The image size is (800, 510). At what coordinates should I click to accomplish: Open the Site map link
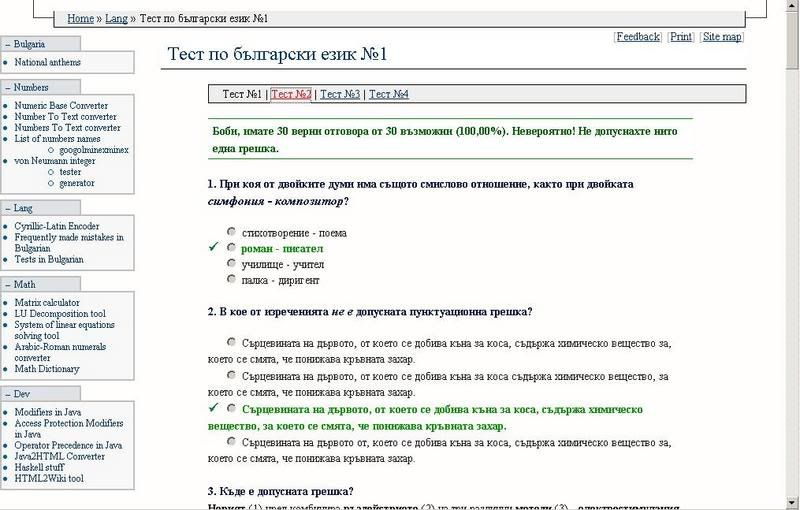[x=722, y=37]
